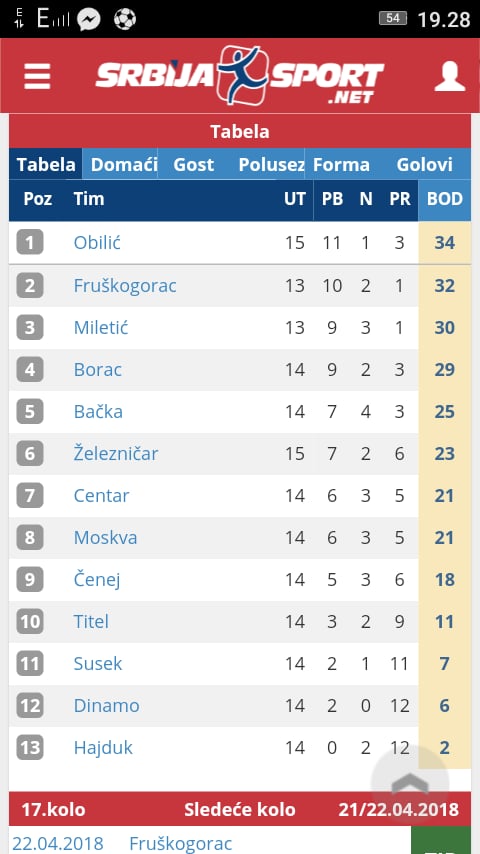Sort table by the BOD column header
This screenshot has width=480, height=854.
pos(445,199)
